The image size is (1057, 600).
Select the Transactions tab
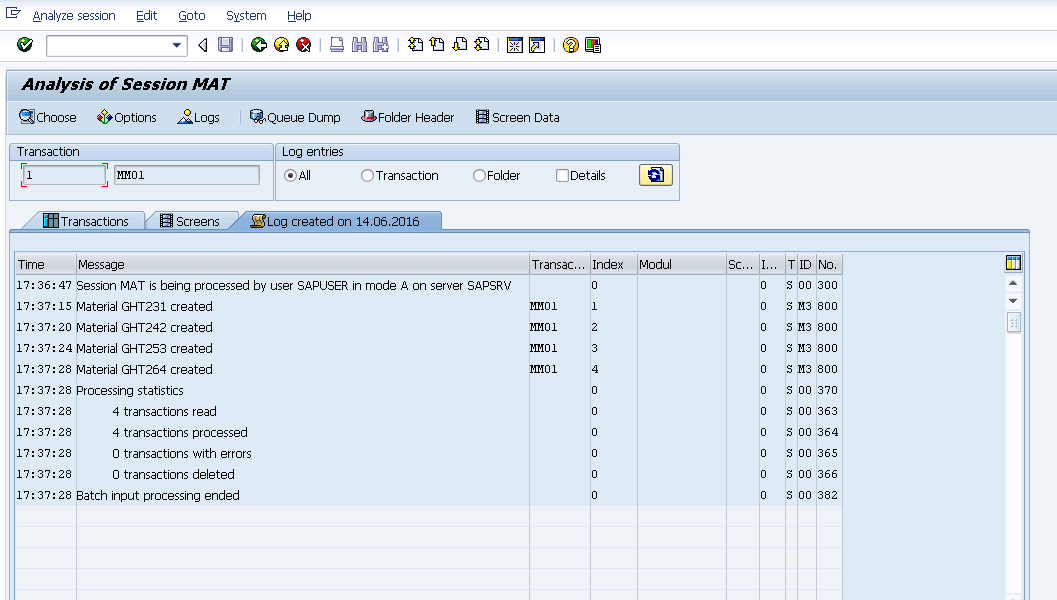point(89,221)
